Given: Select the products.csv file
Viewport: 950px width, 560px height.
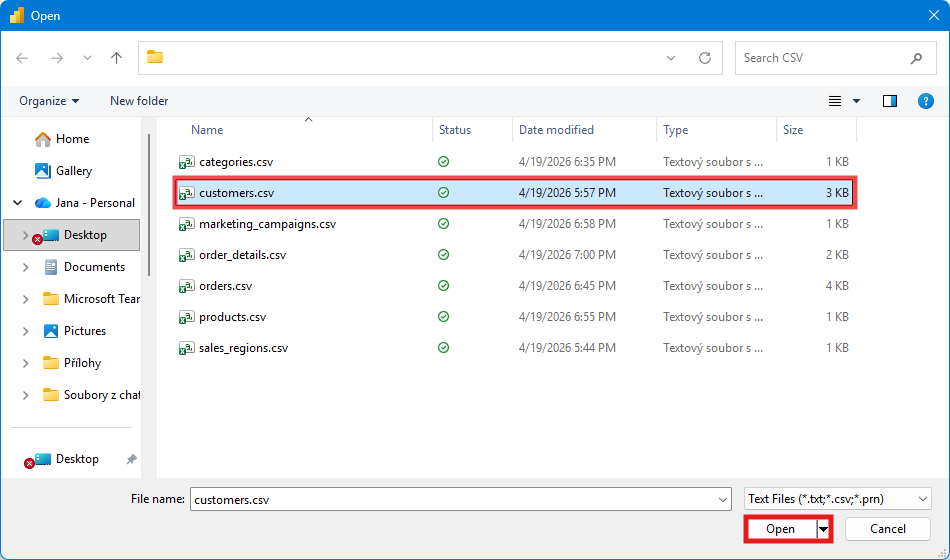Looking at the screenshot, I should pos(514,317).
